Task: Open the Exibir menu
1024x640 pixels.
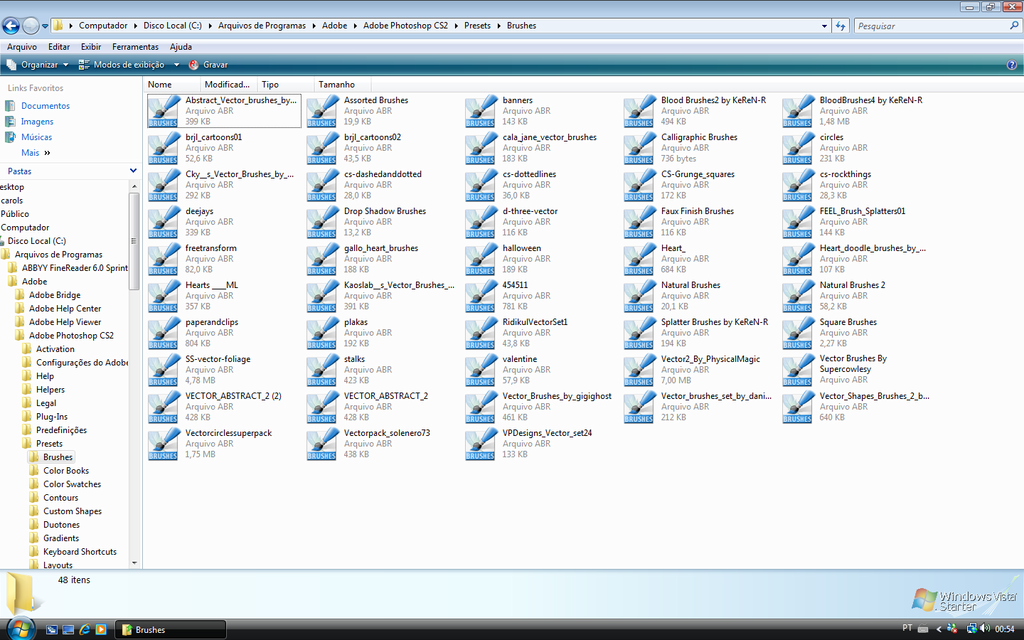Action: click(91, 47)
